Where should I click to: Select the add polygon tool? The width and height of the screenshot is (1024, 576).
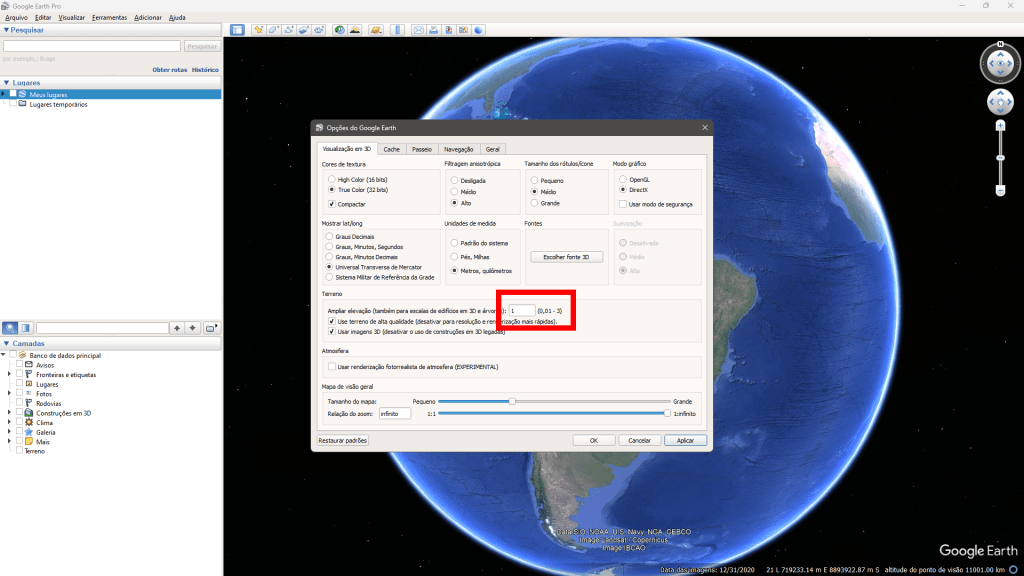273,29
